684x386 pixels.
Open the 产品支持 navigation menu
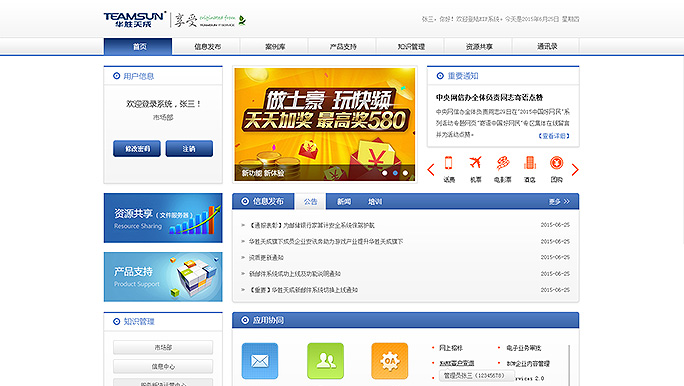click(x=343, y=46)
